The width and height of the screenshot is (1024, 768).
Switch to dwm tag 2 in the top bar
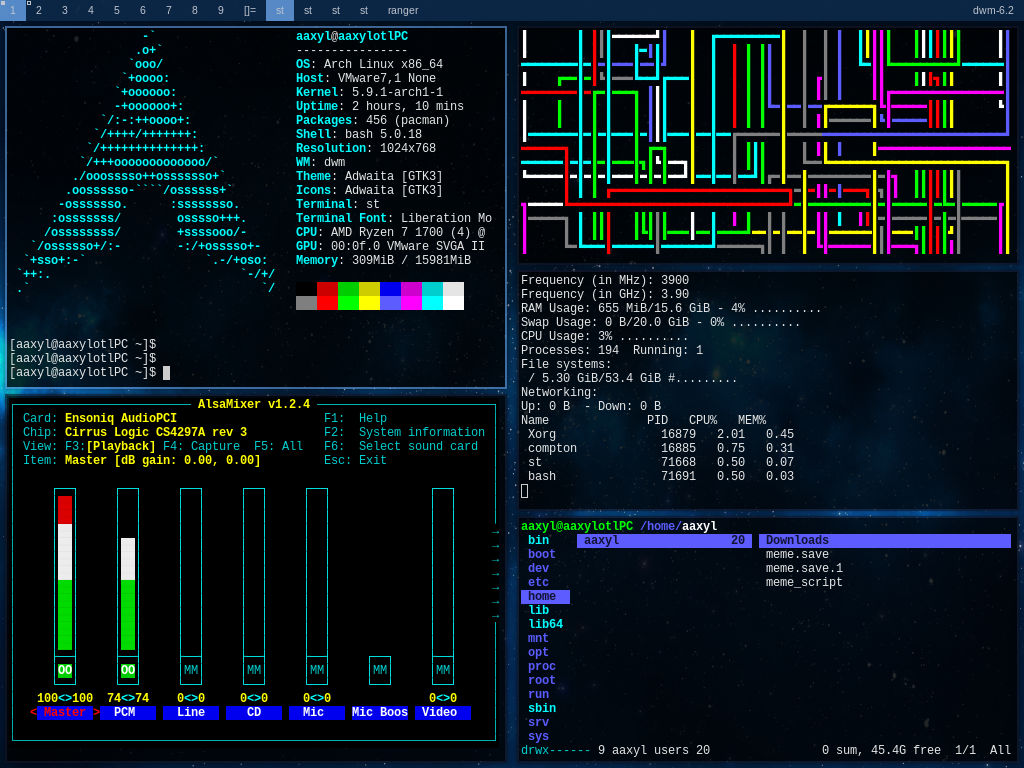37,10
